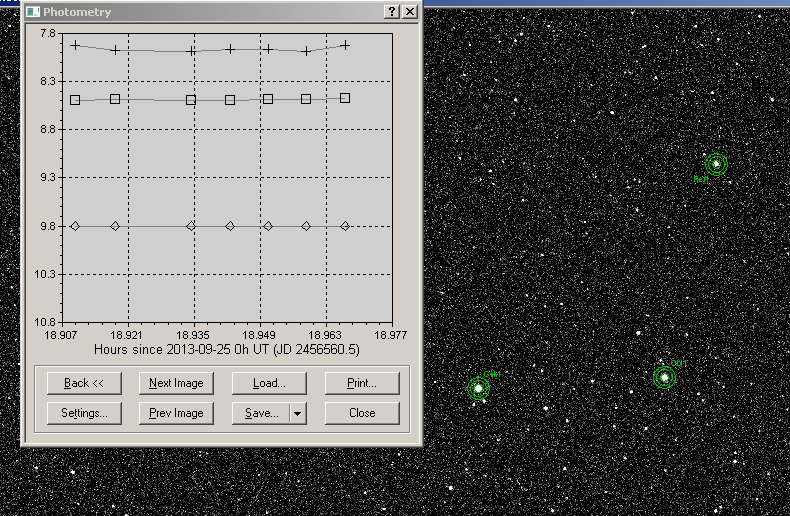The height and width of the screenshot is (516, 790).
Task: Click the 18.935 time axis label
Action: (x=192, y=335)
